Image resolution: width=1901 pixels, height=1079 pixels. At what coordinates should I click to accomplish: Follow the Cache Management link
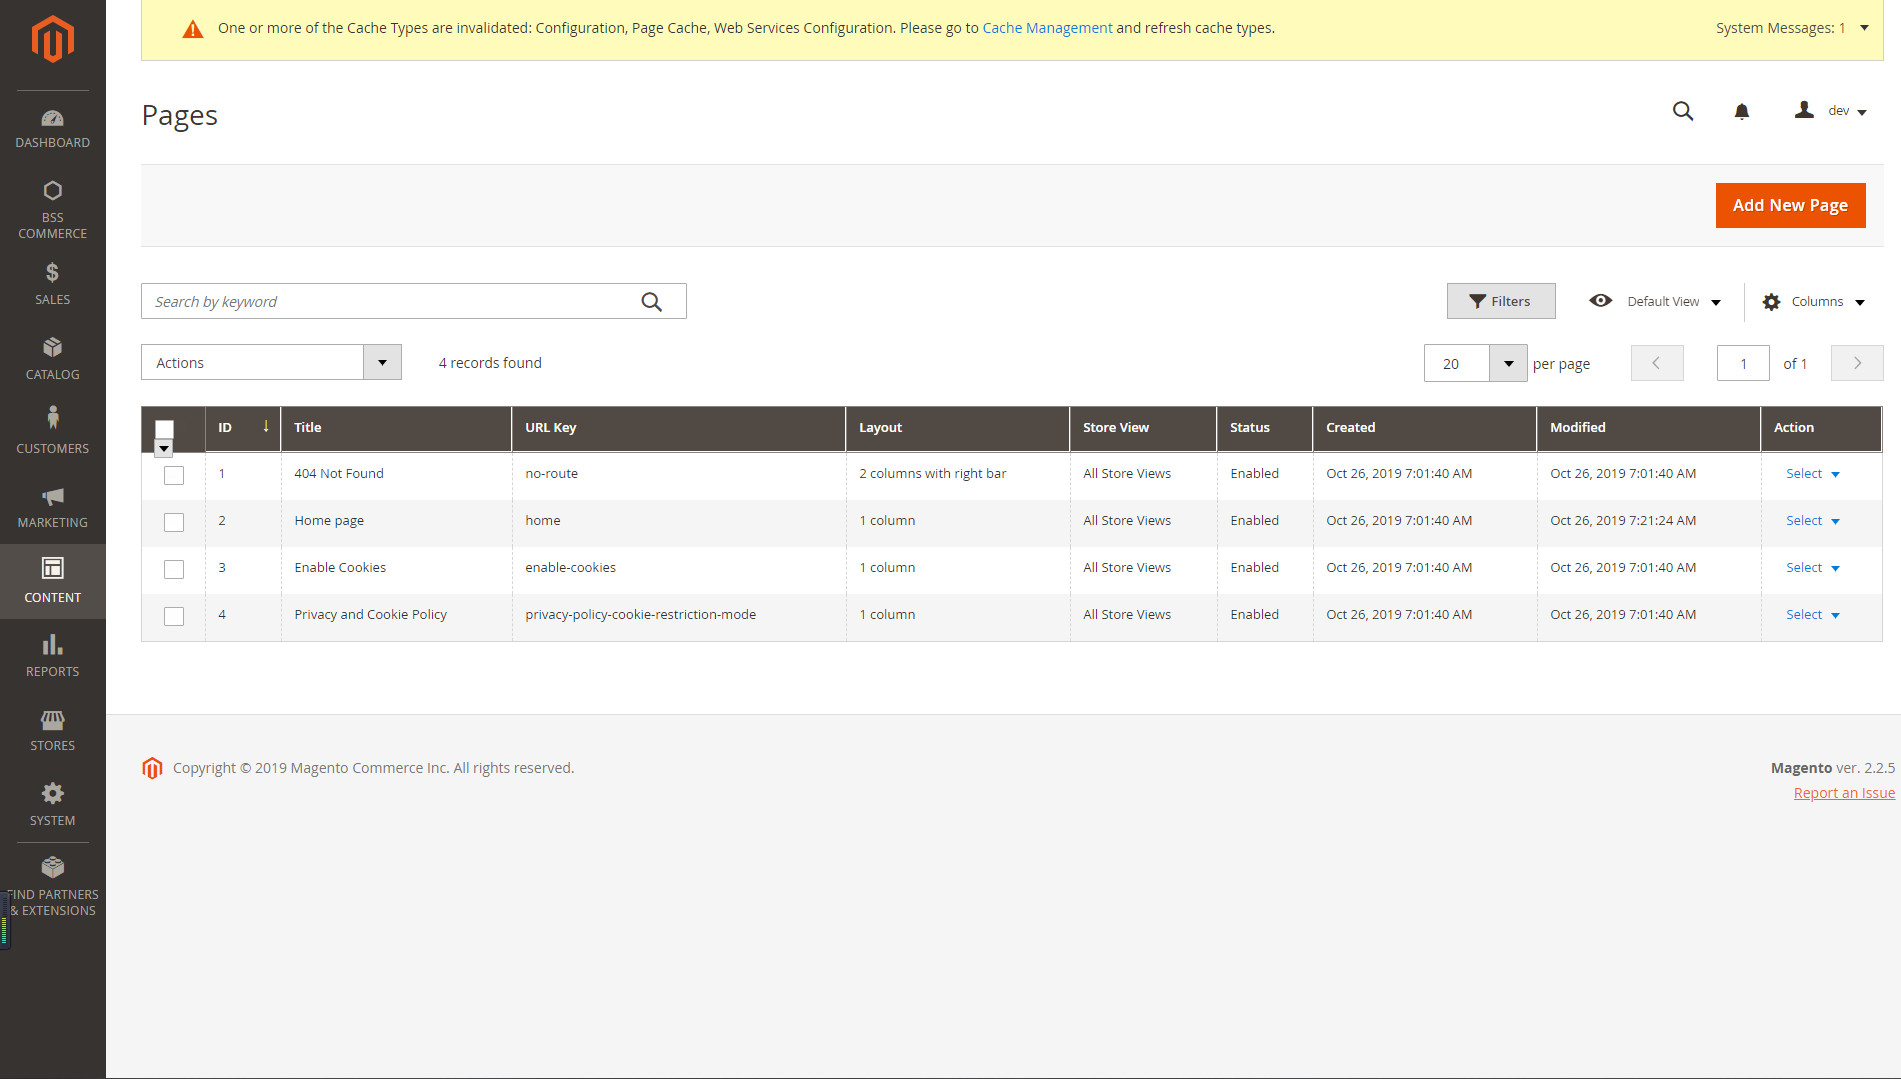1046,28
